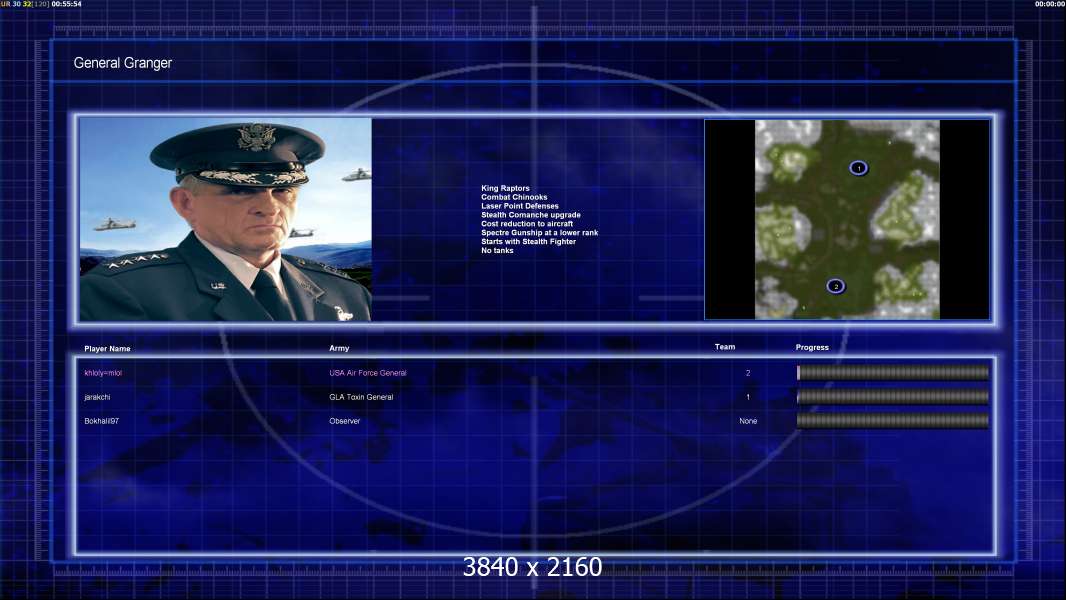Click the Progress column header
1066x600 pixels.
tap(812, 347)
